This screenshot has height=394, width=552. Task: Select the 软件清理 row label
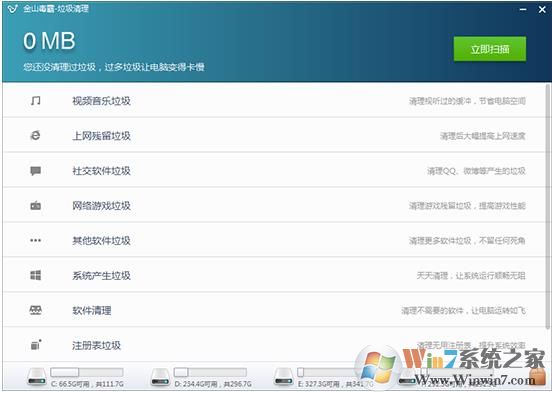[x=92, y=310]
